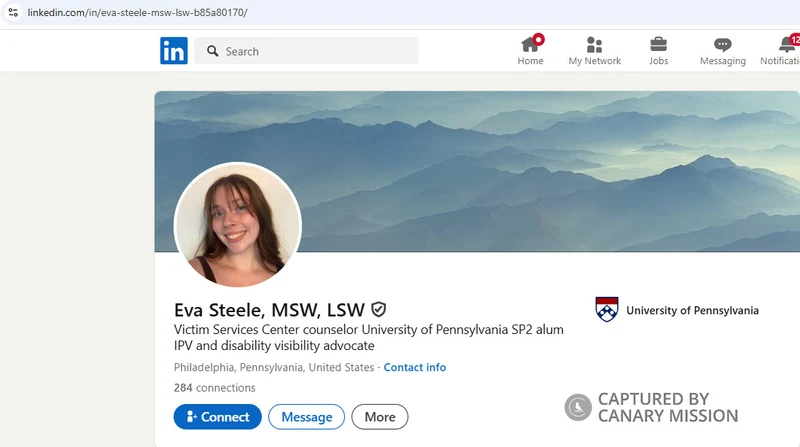Screen dimensions: 800x447
Task: Open the University of Pennsylvania link
Action: click(692, 310)
